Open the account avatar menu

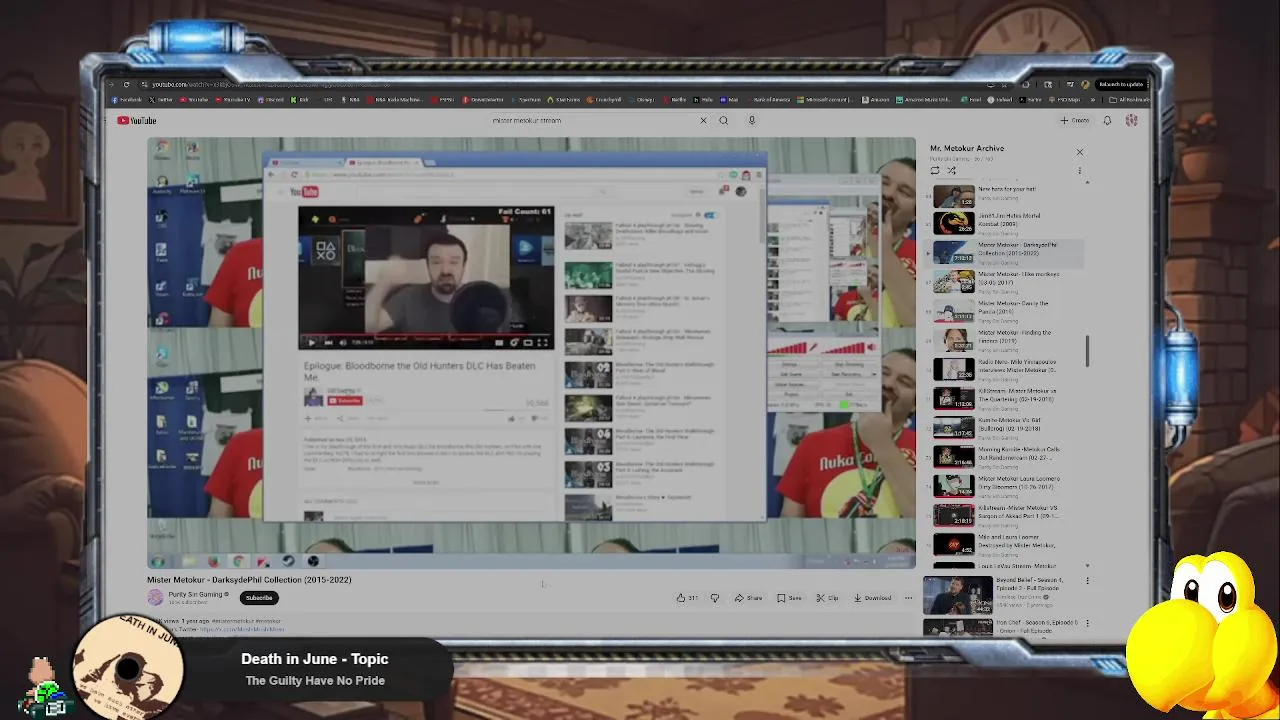(x=1132, y=120)
